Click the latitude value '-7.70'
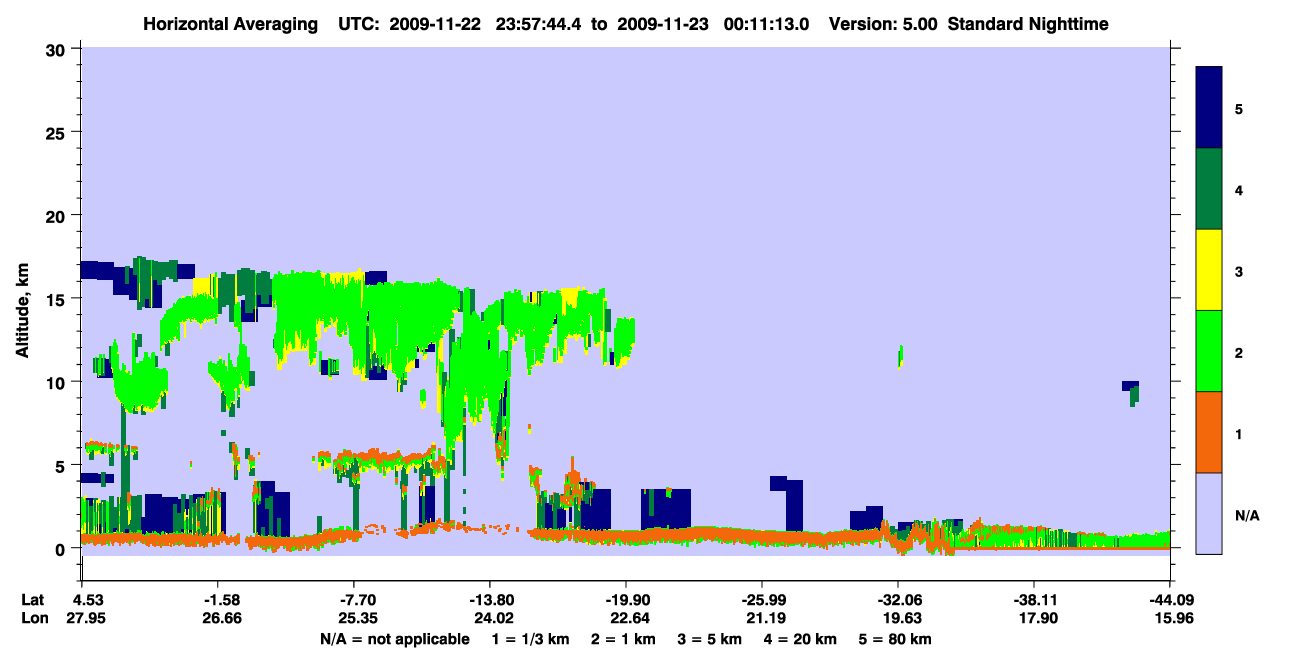The image size is (1300, 667). [354, 600]
